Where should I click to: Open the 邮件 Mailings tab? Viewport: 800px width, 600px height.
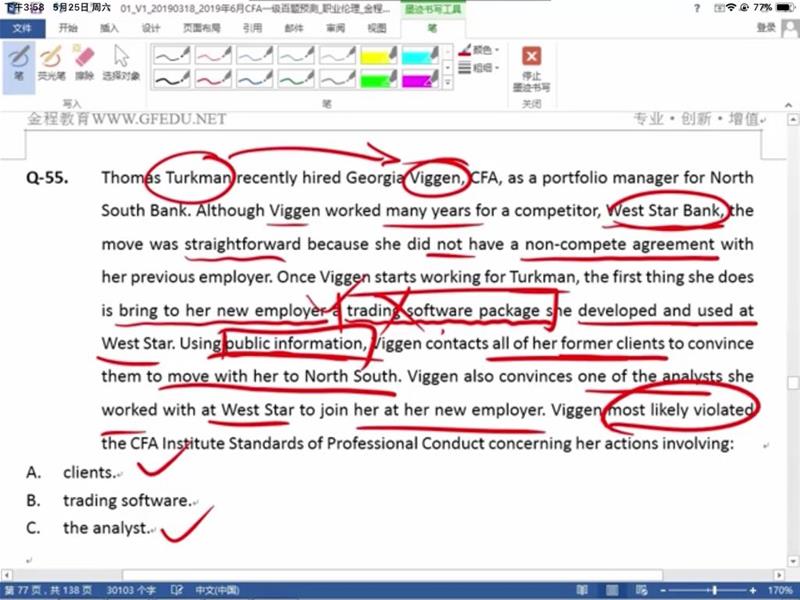[x=293, y=28]
